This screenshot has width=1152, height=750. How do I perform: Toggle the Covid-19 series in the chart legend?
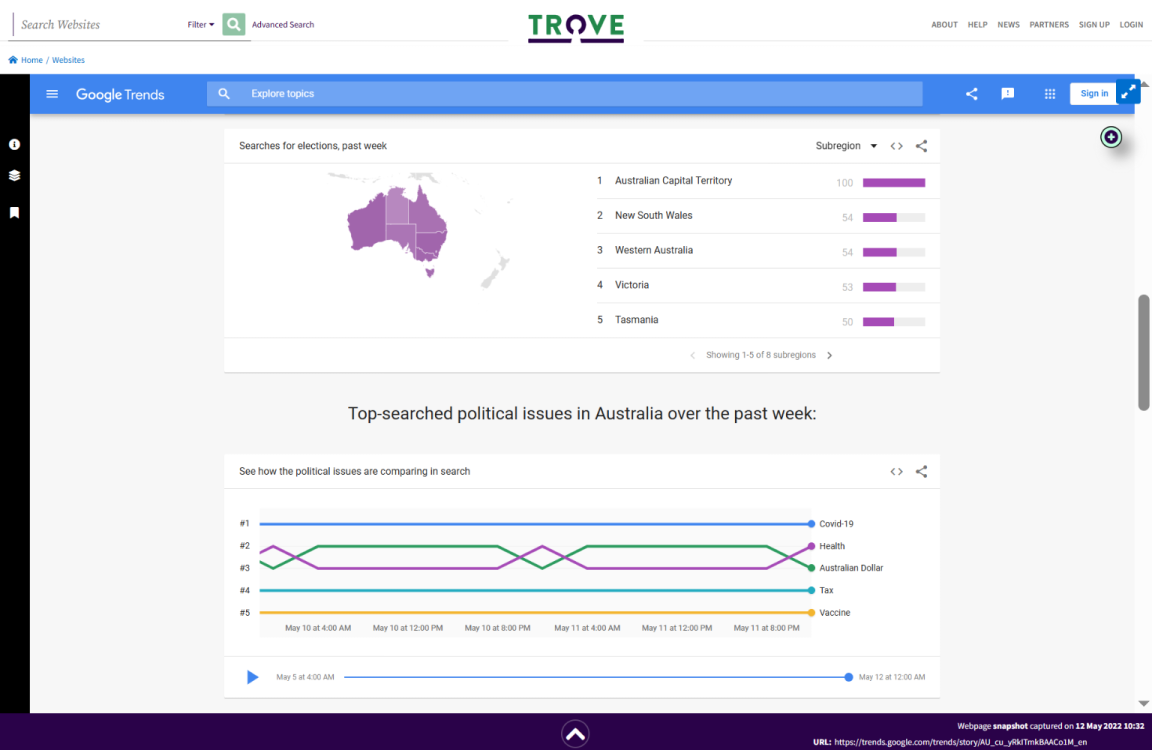tap(834, 523)
